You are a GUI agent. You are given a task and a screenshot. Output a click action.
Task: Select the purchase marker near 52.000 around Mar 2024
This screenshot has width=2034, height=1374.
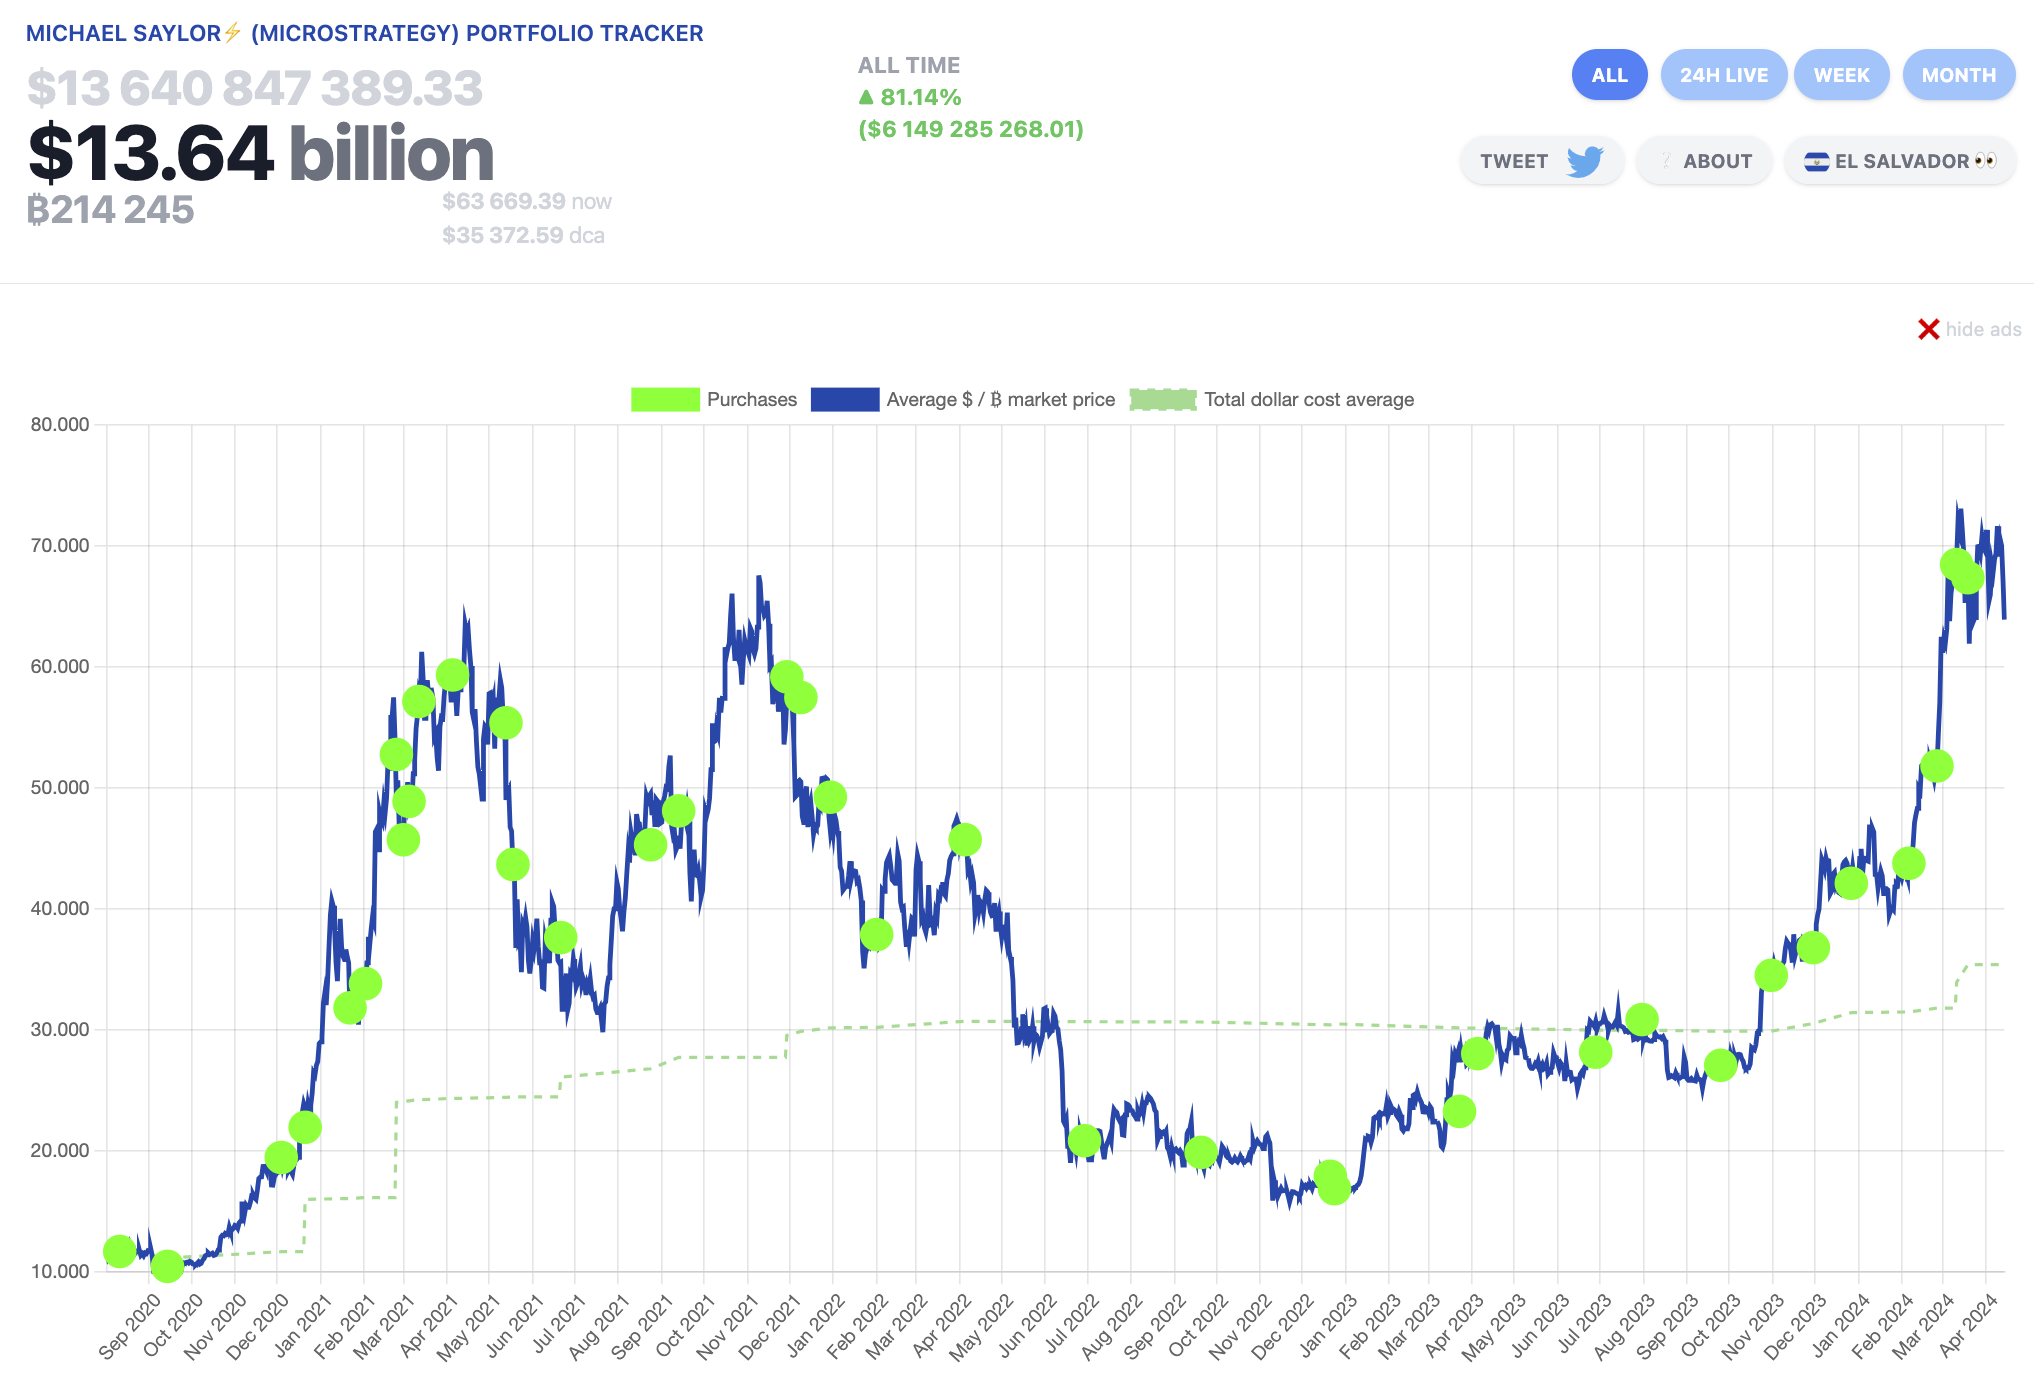pyautogui.click(x=1937, y=766)
